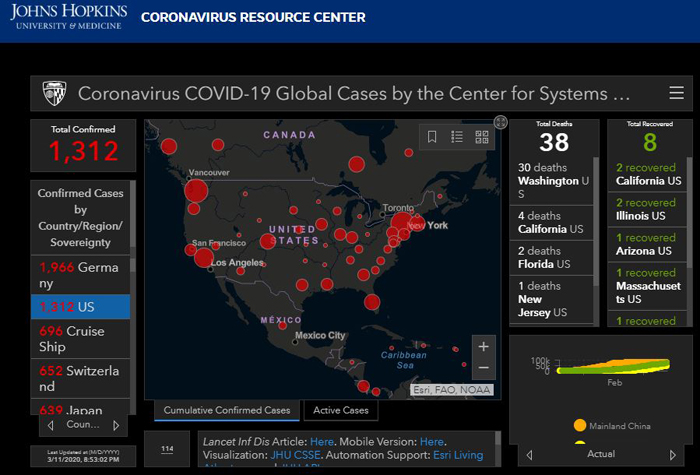700x475 pixels.
Task: Open the Esri Living link
Action: [458, 455]
